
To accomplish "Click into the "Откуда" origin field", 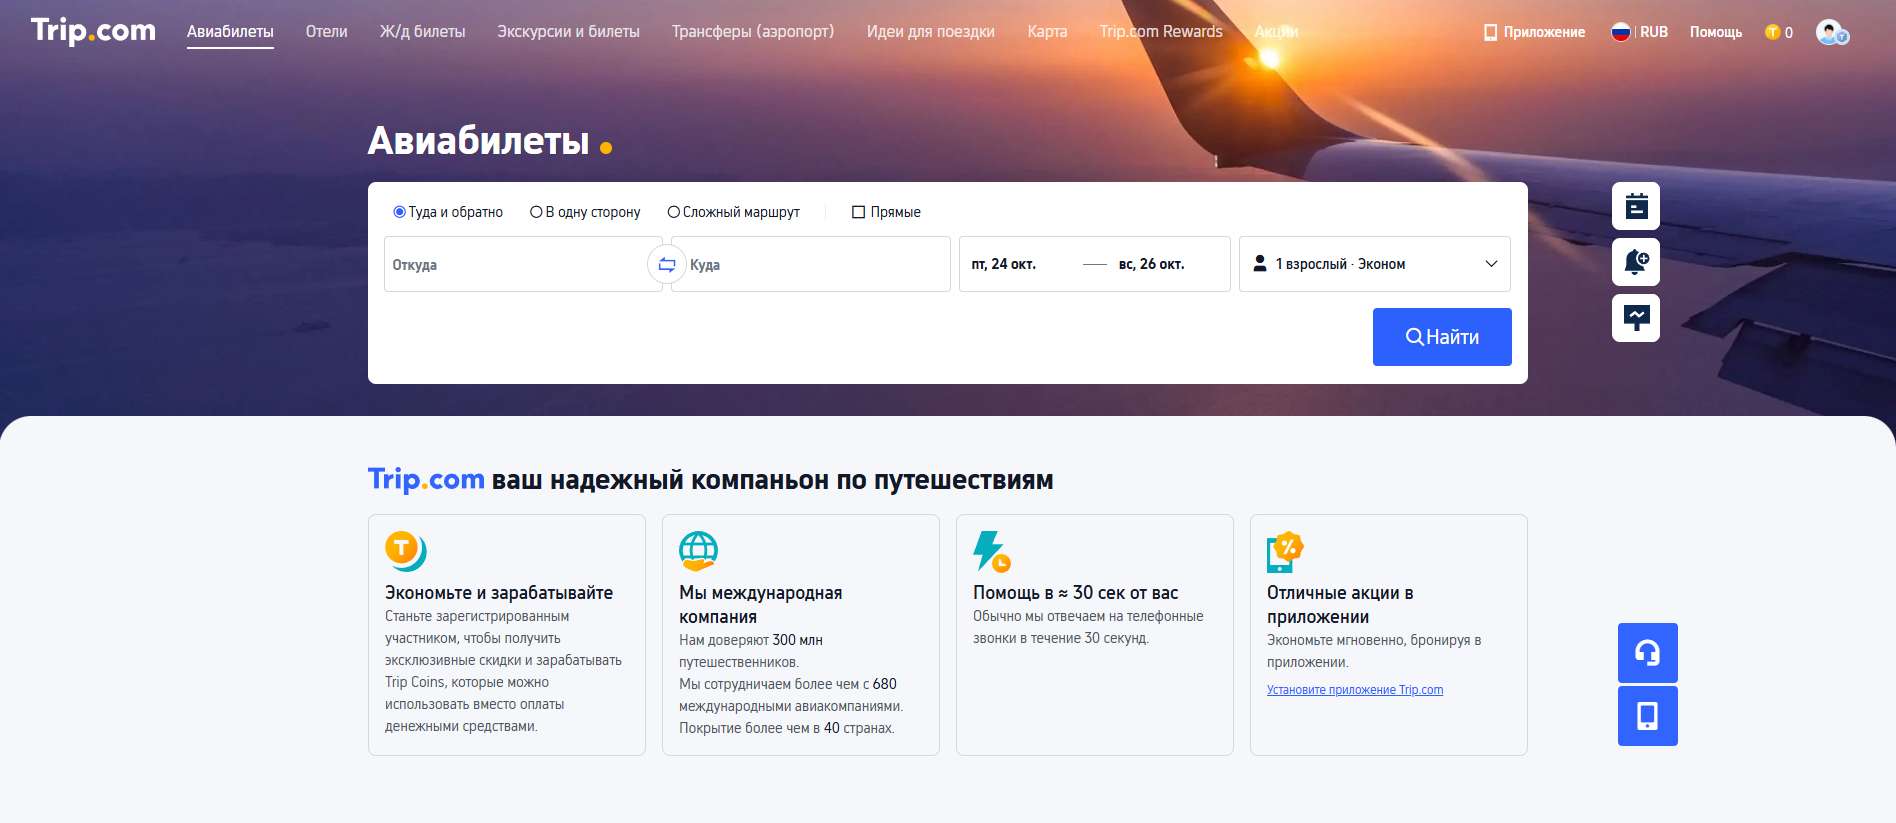I will (x=515, y=264).
